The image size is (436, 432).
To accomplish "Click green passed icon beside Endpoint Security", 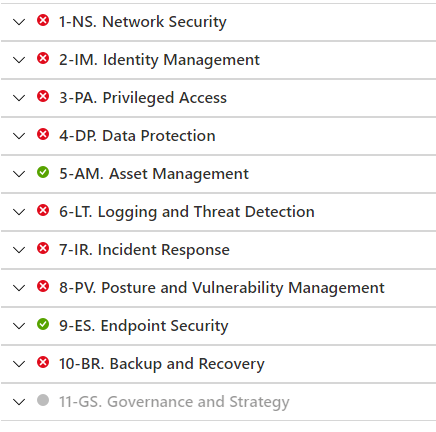I will pyautogui.click(x=43, y=324).
